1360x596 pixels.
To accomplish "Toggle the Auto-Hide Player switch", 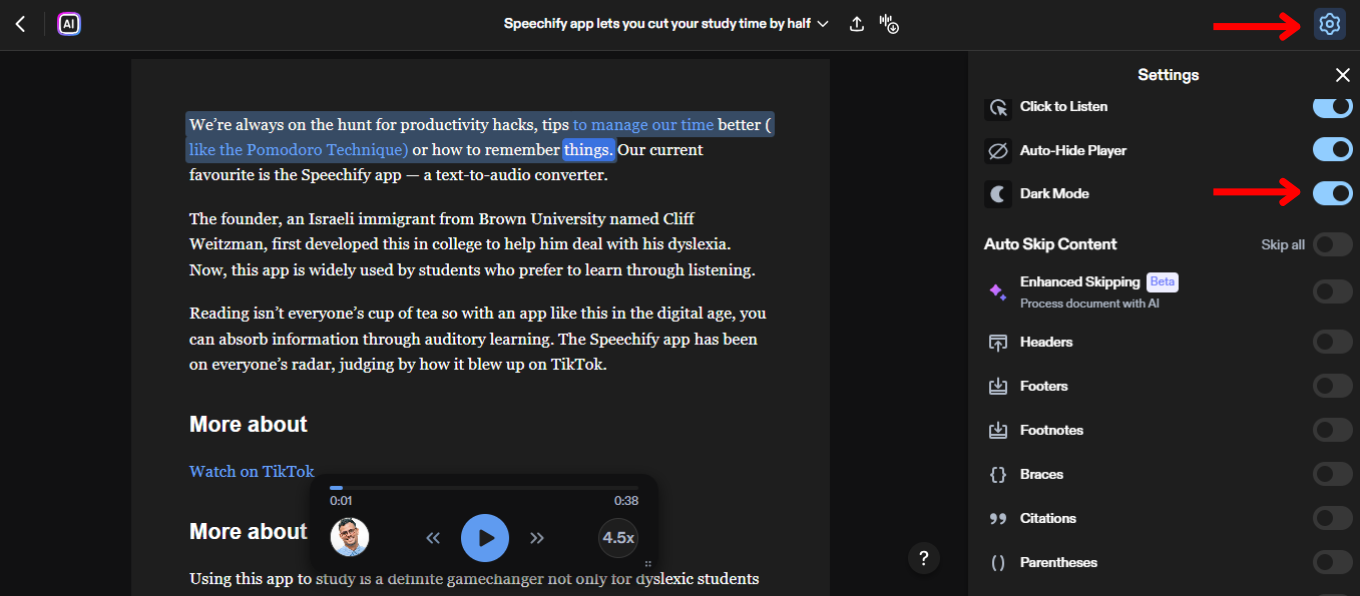I will point(1333,150).
